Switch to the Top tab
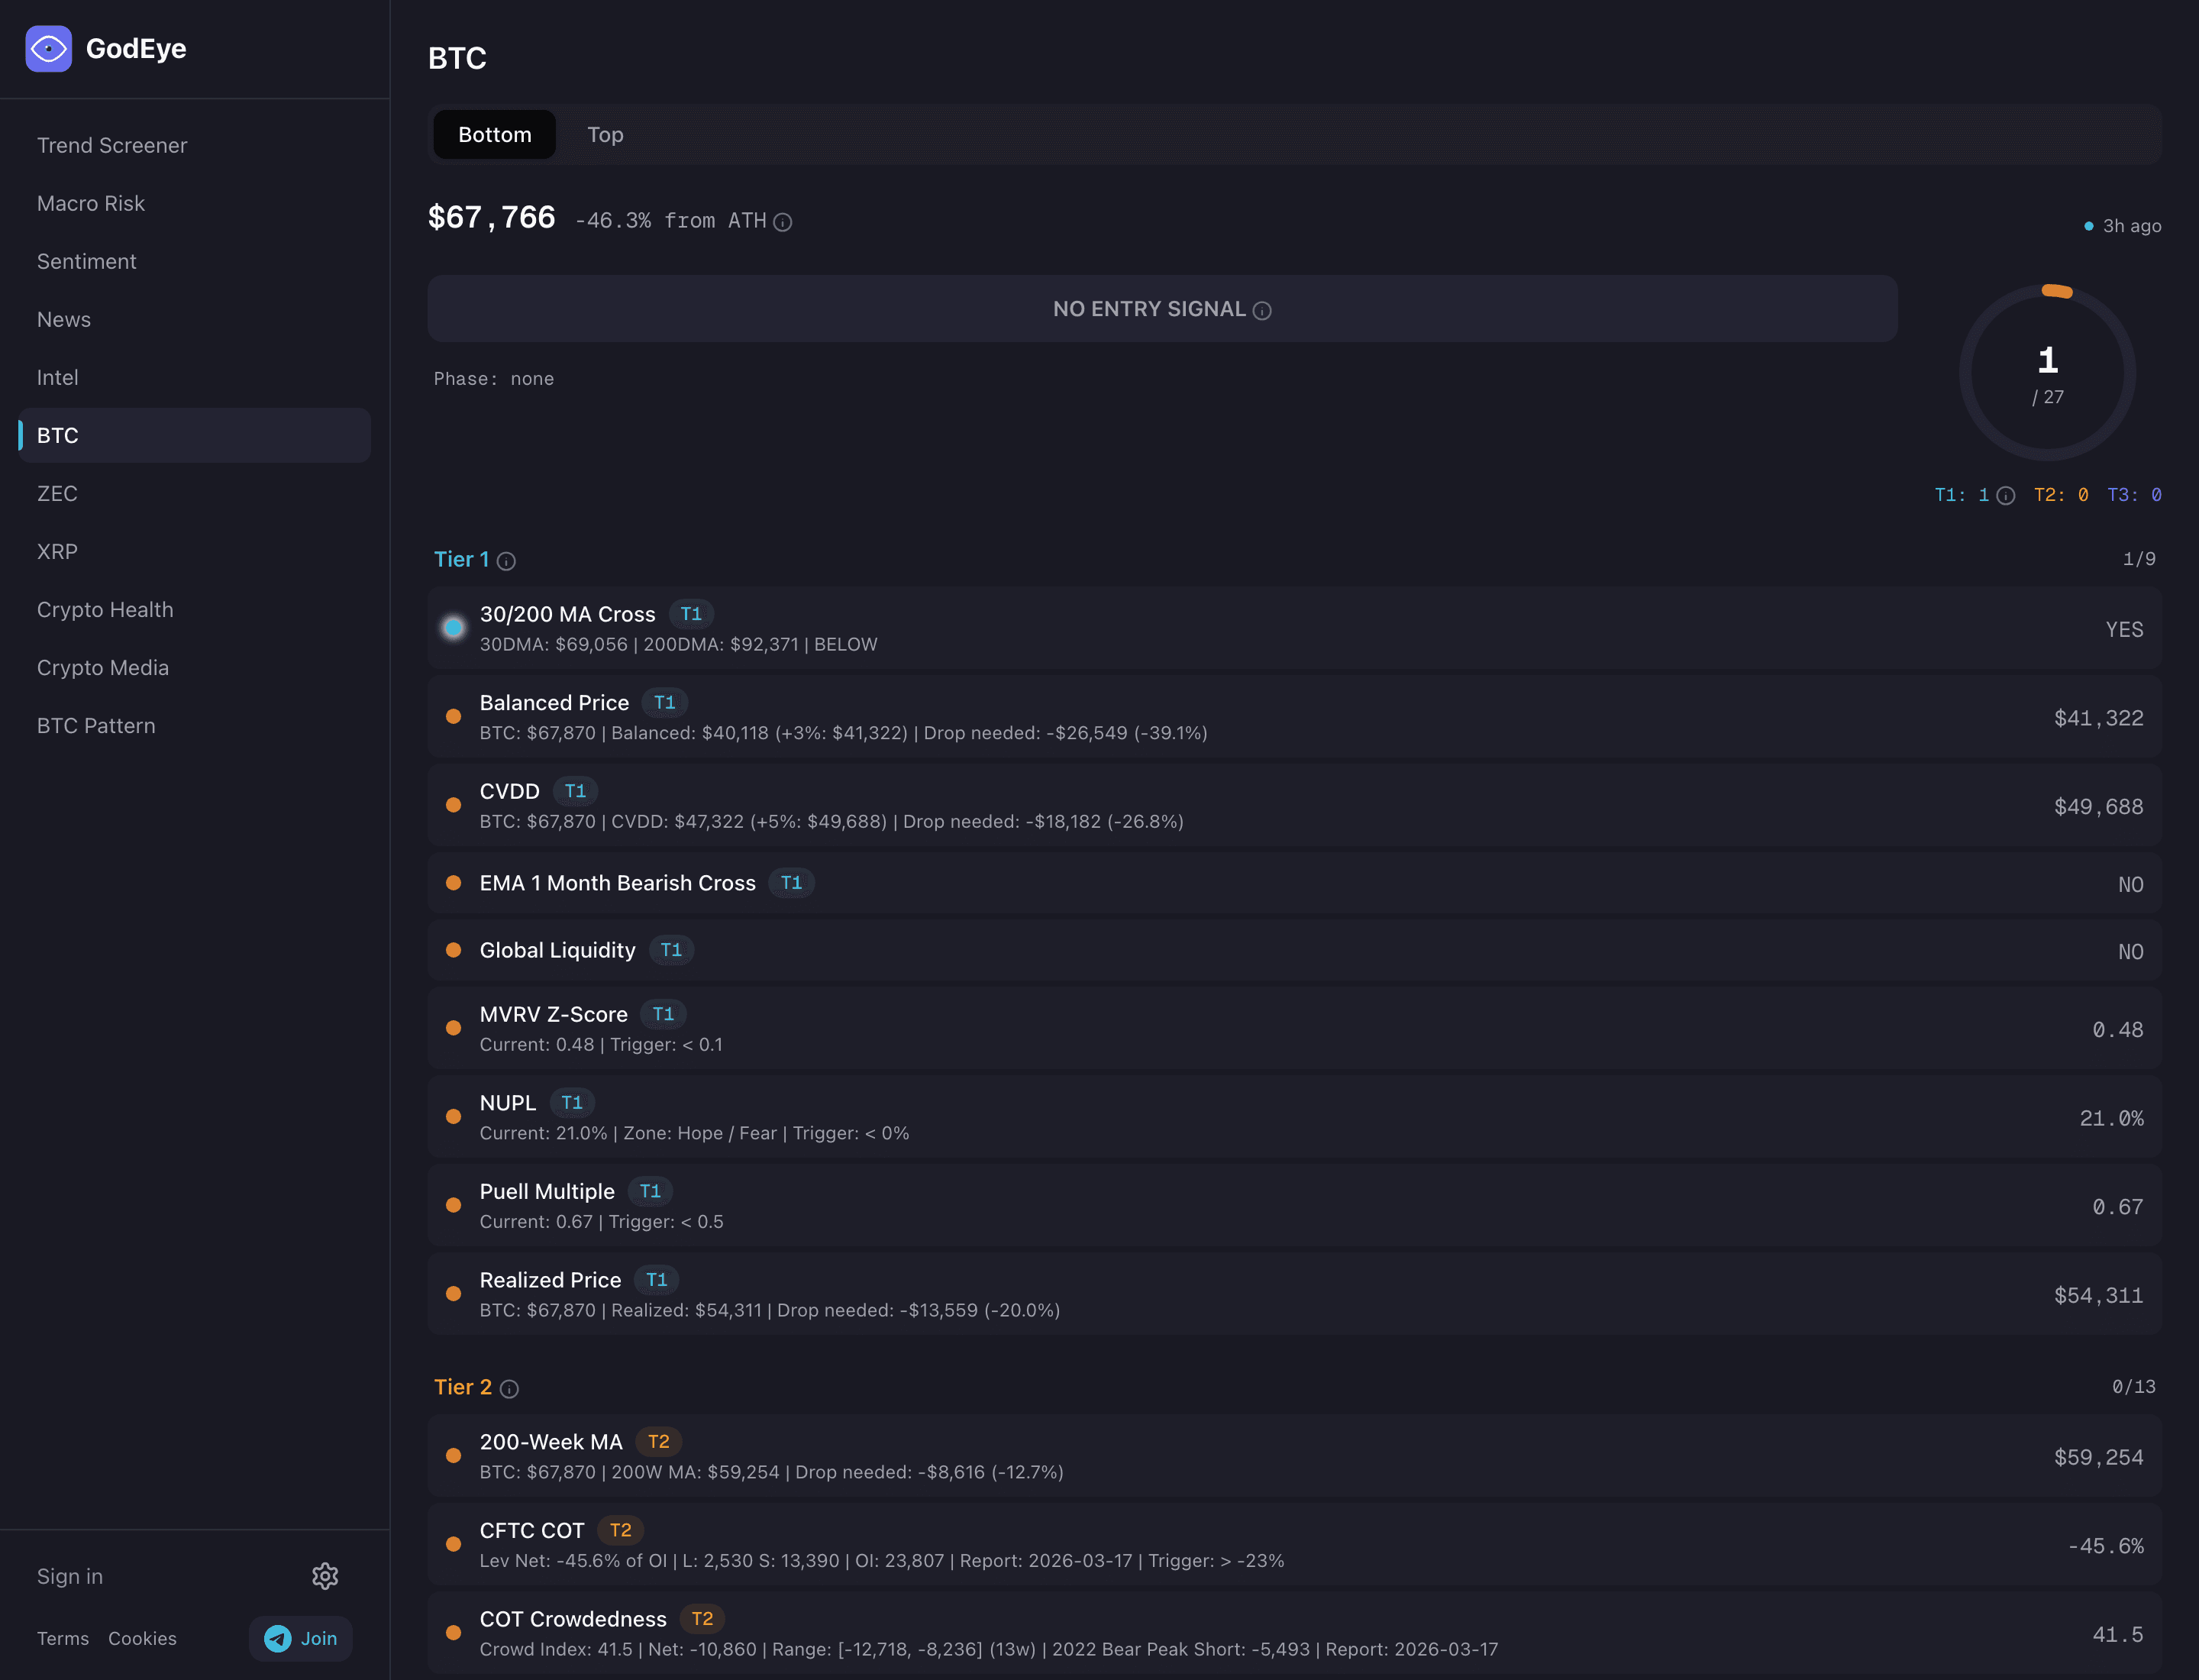Screen dimensions: 2199x1680 [605, 135]
